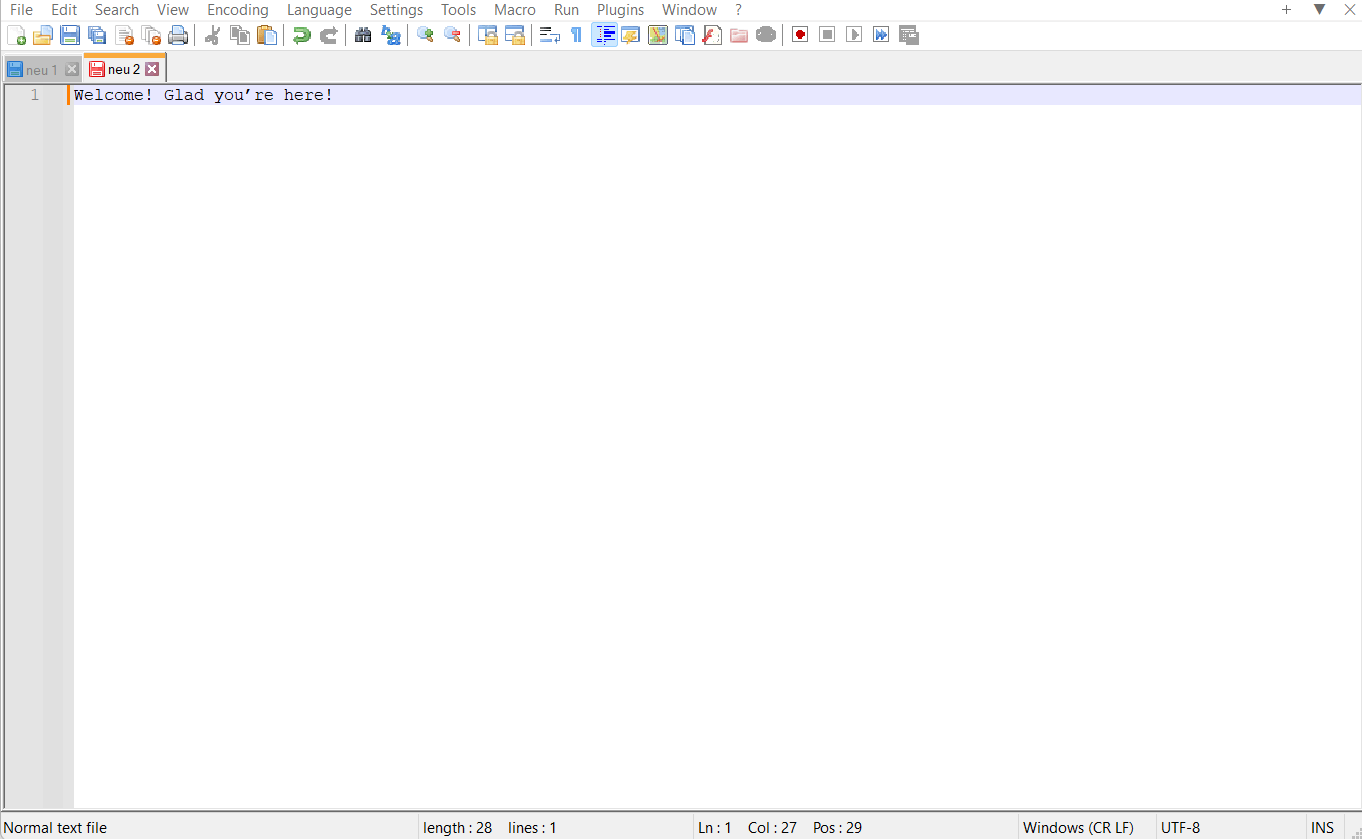Image resolution: width=1362 pixels, height=839 pixels.
Task: Toggle show all characters
Action: (576, 34)
